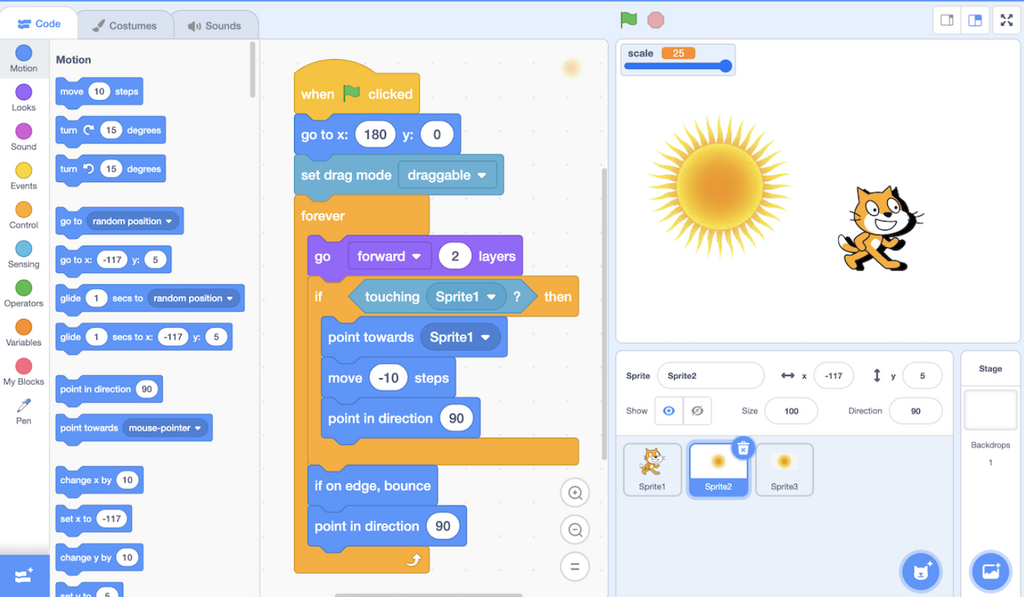Switch to the Sounds tab
Image resolution: width=1024 pixels, height=597 pixels.
pyautogui.click(x=215, y=25)
